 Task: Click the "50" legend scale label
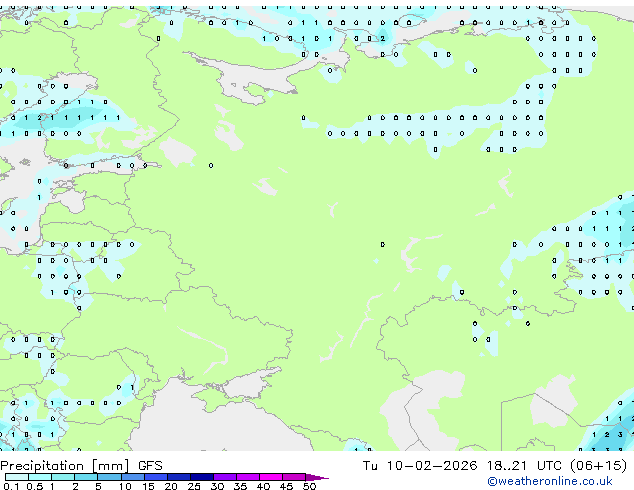pos(309,486)
